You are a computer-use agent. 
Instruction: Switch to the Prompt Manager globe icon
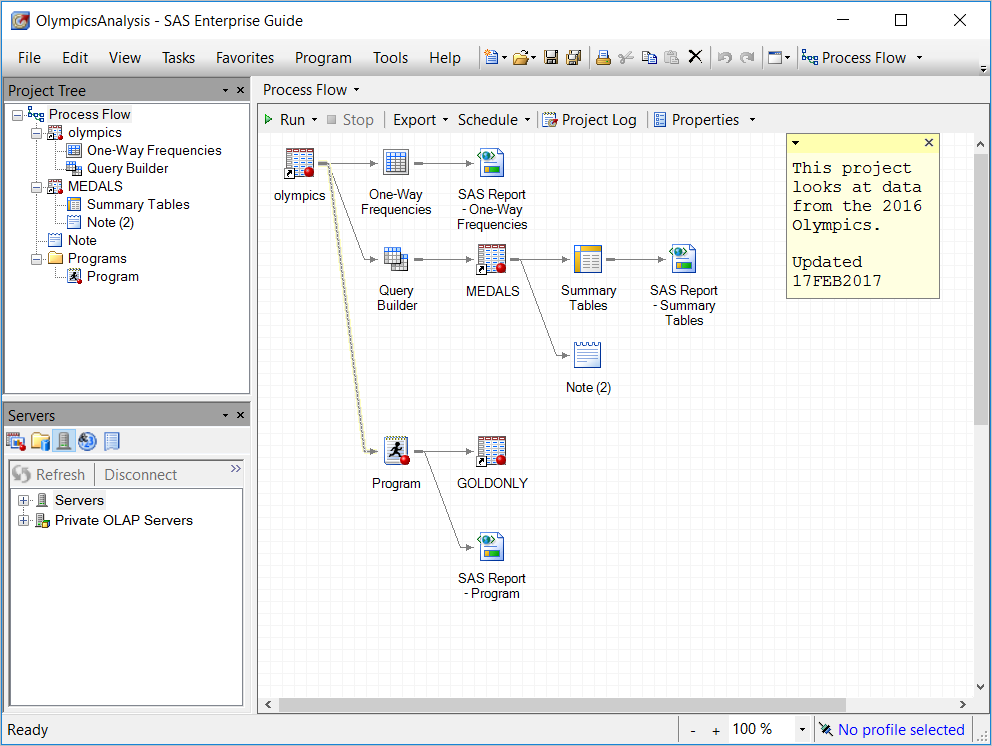point(87,441)
